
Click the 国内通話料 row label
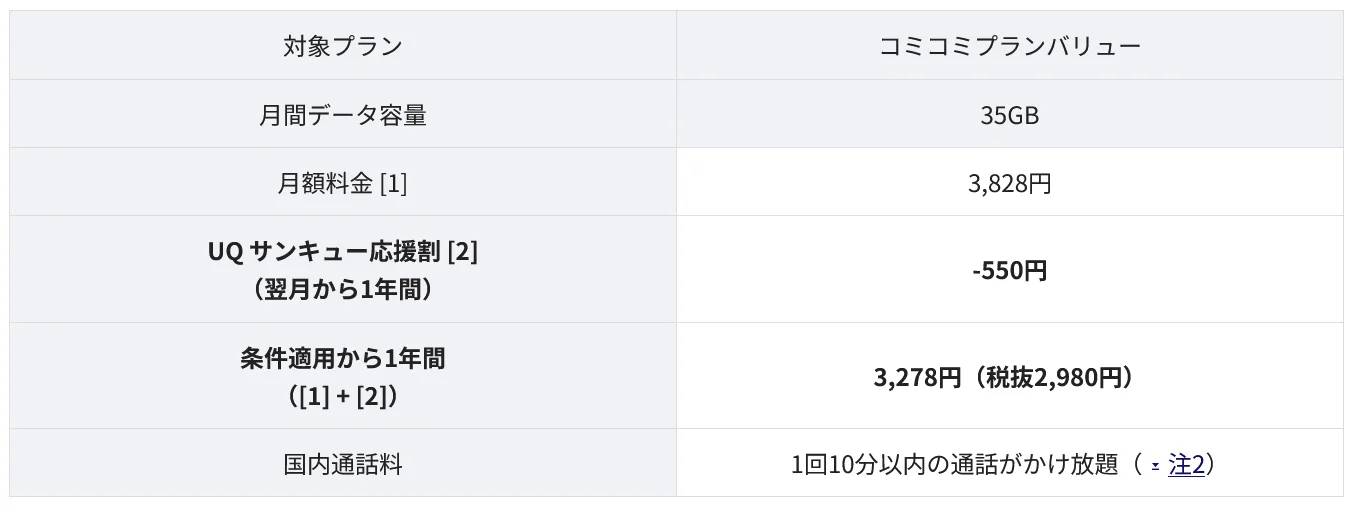coord(343,465)
